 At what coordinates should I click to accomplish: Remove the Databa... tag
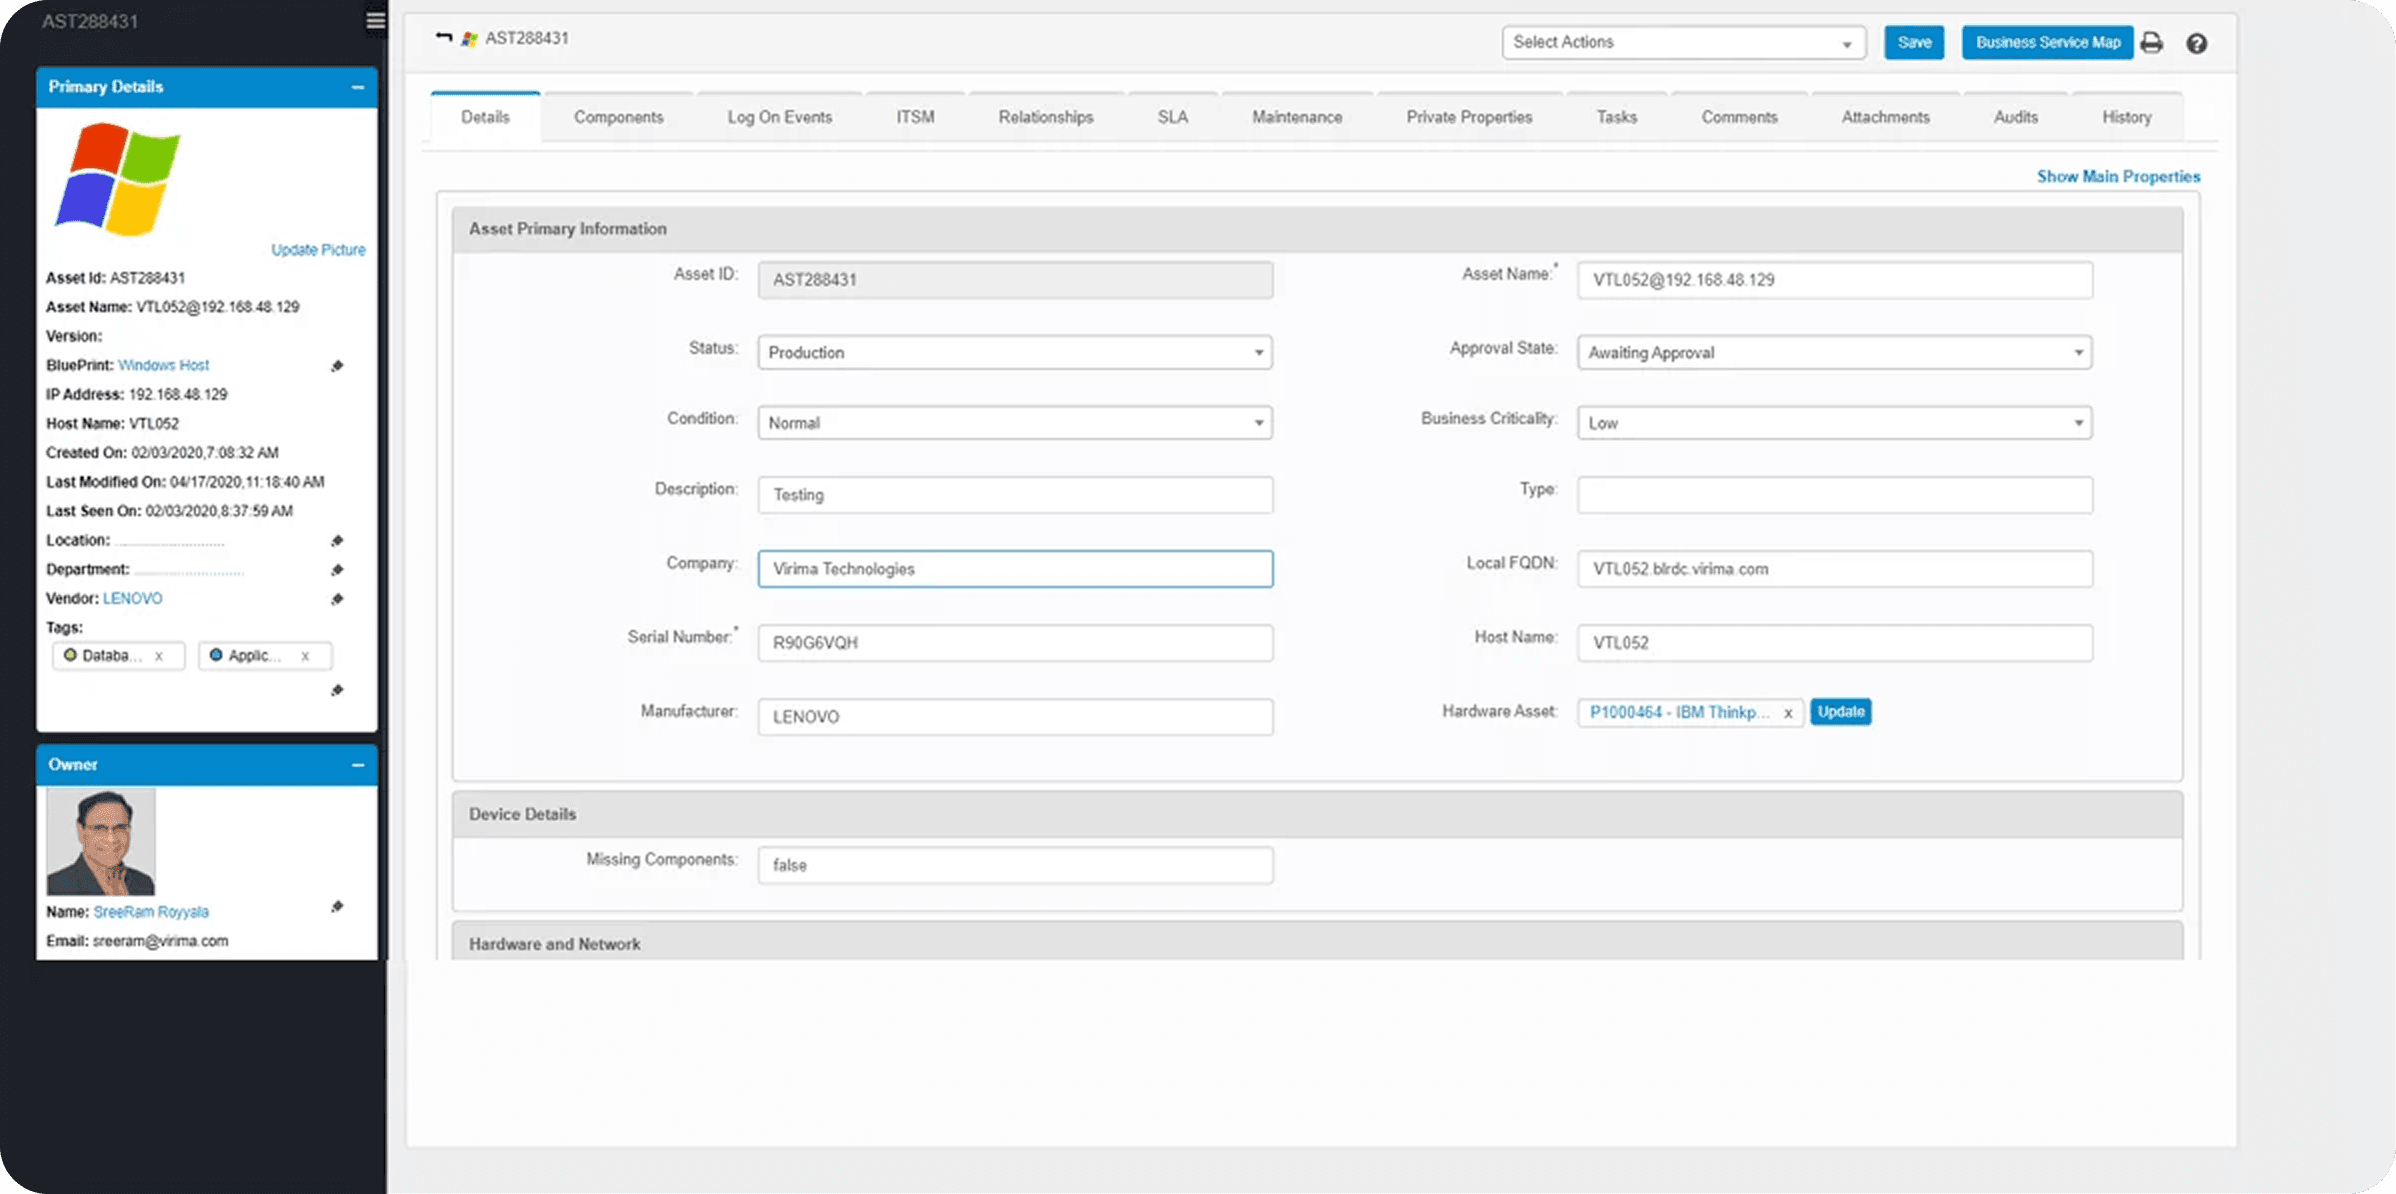pos(159,656)
